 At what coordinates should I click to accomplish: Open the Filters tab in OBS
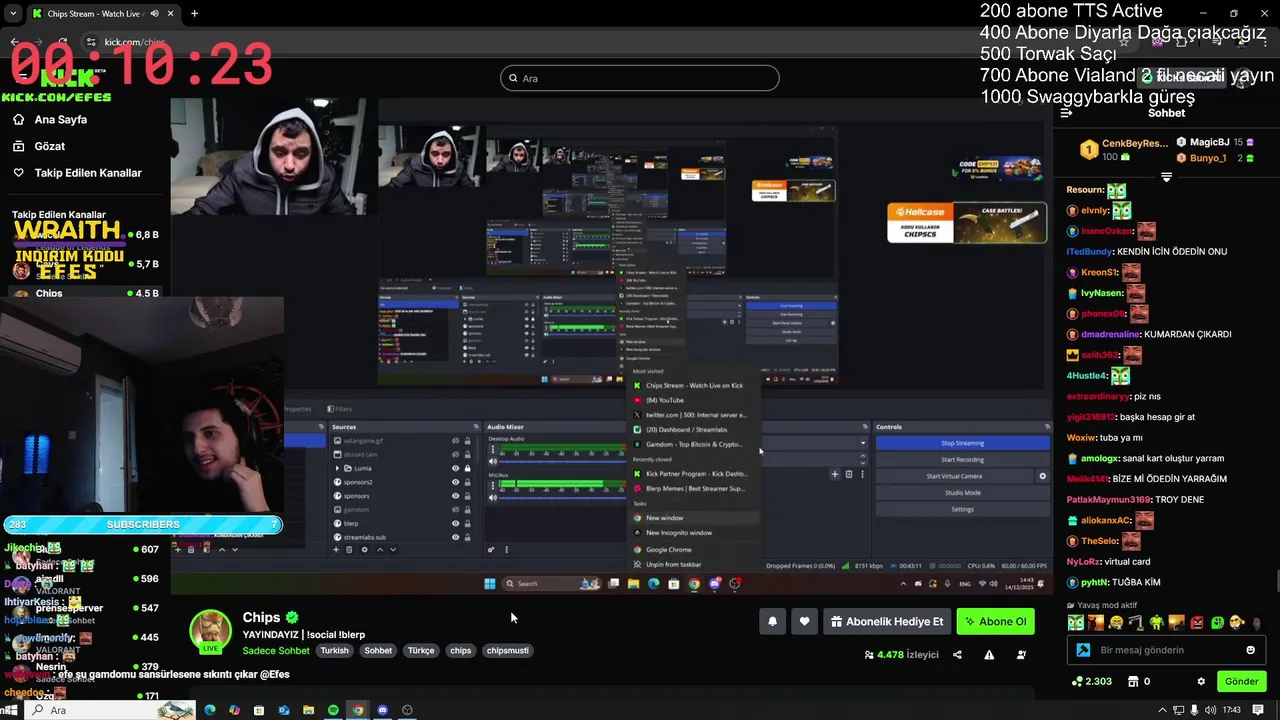tap(338, 409)
